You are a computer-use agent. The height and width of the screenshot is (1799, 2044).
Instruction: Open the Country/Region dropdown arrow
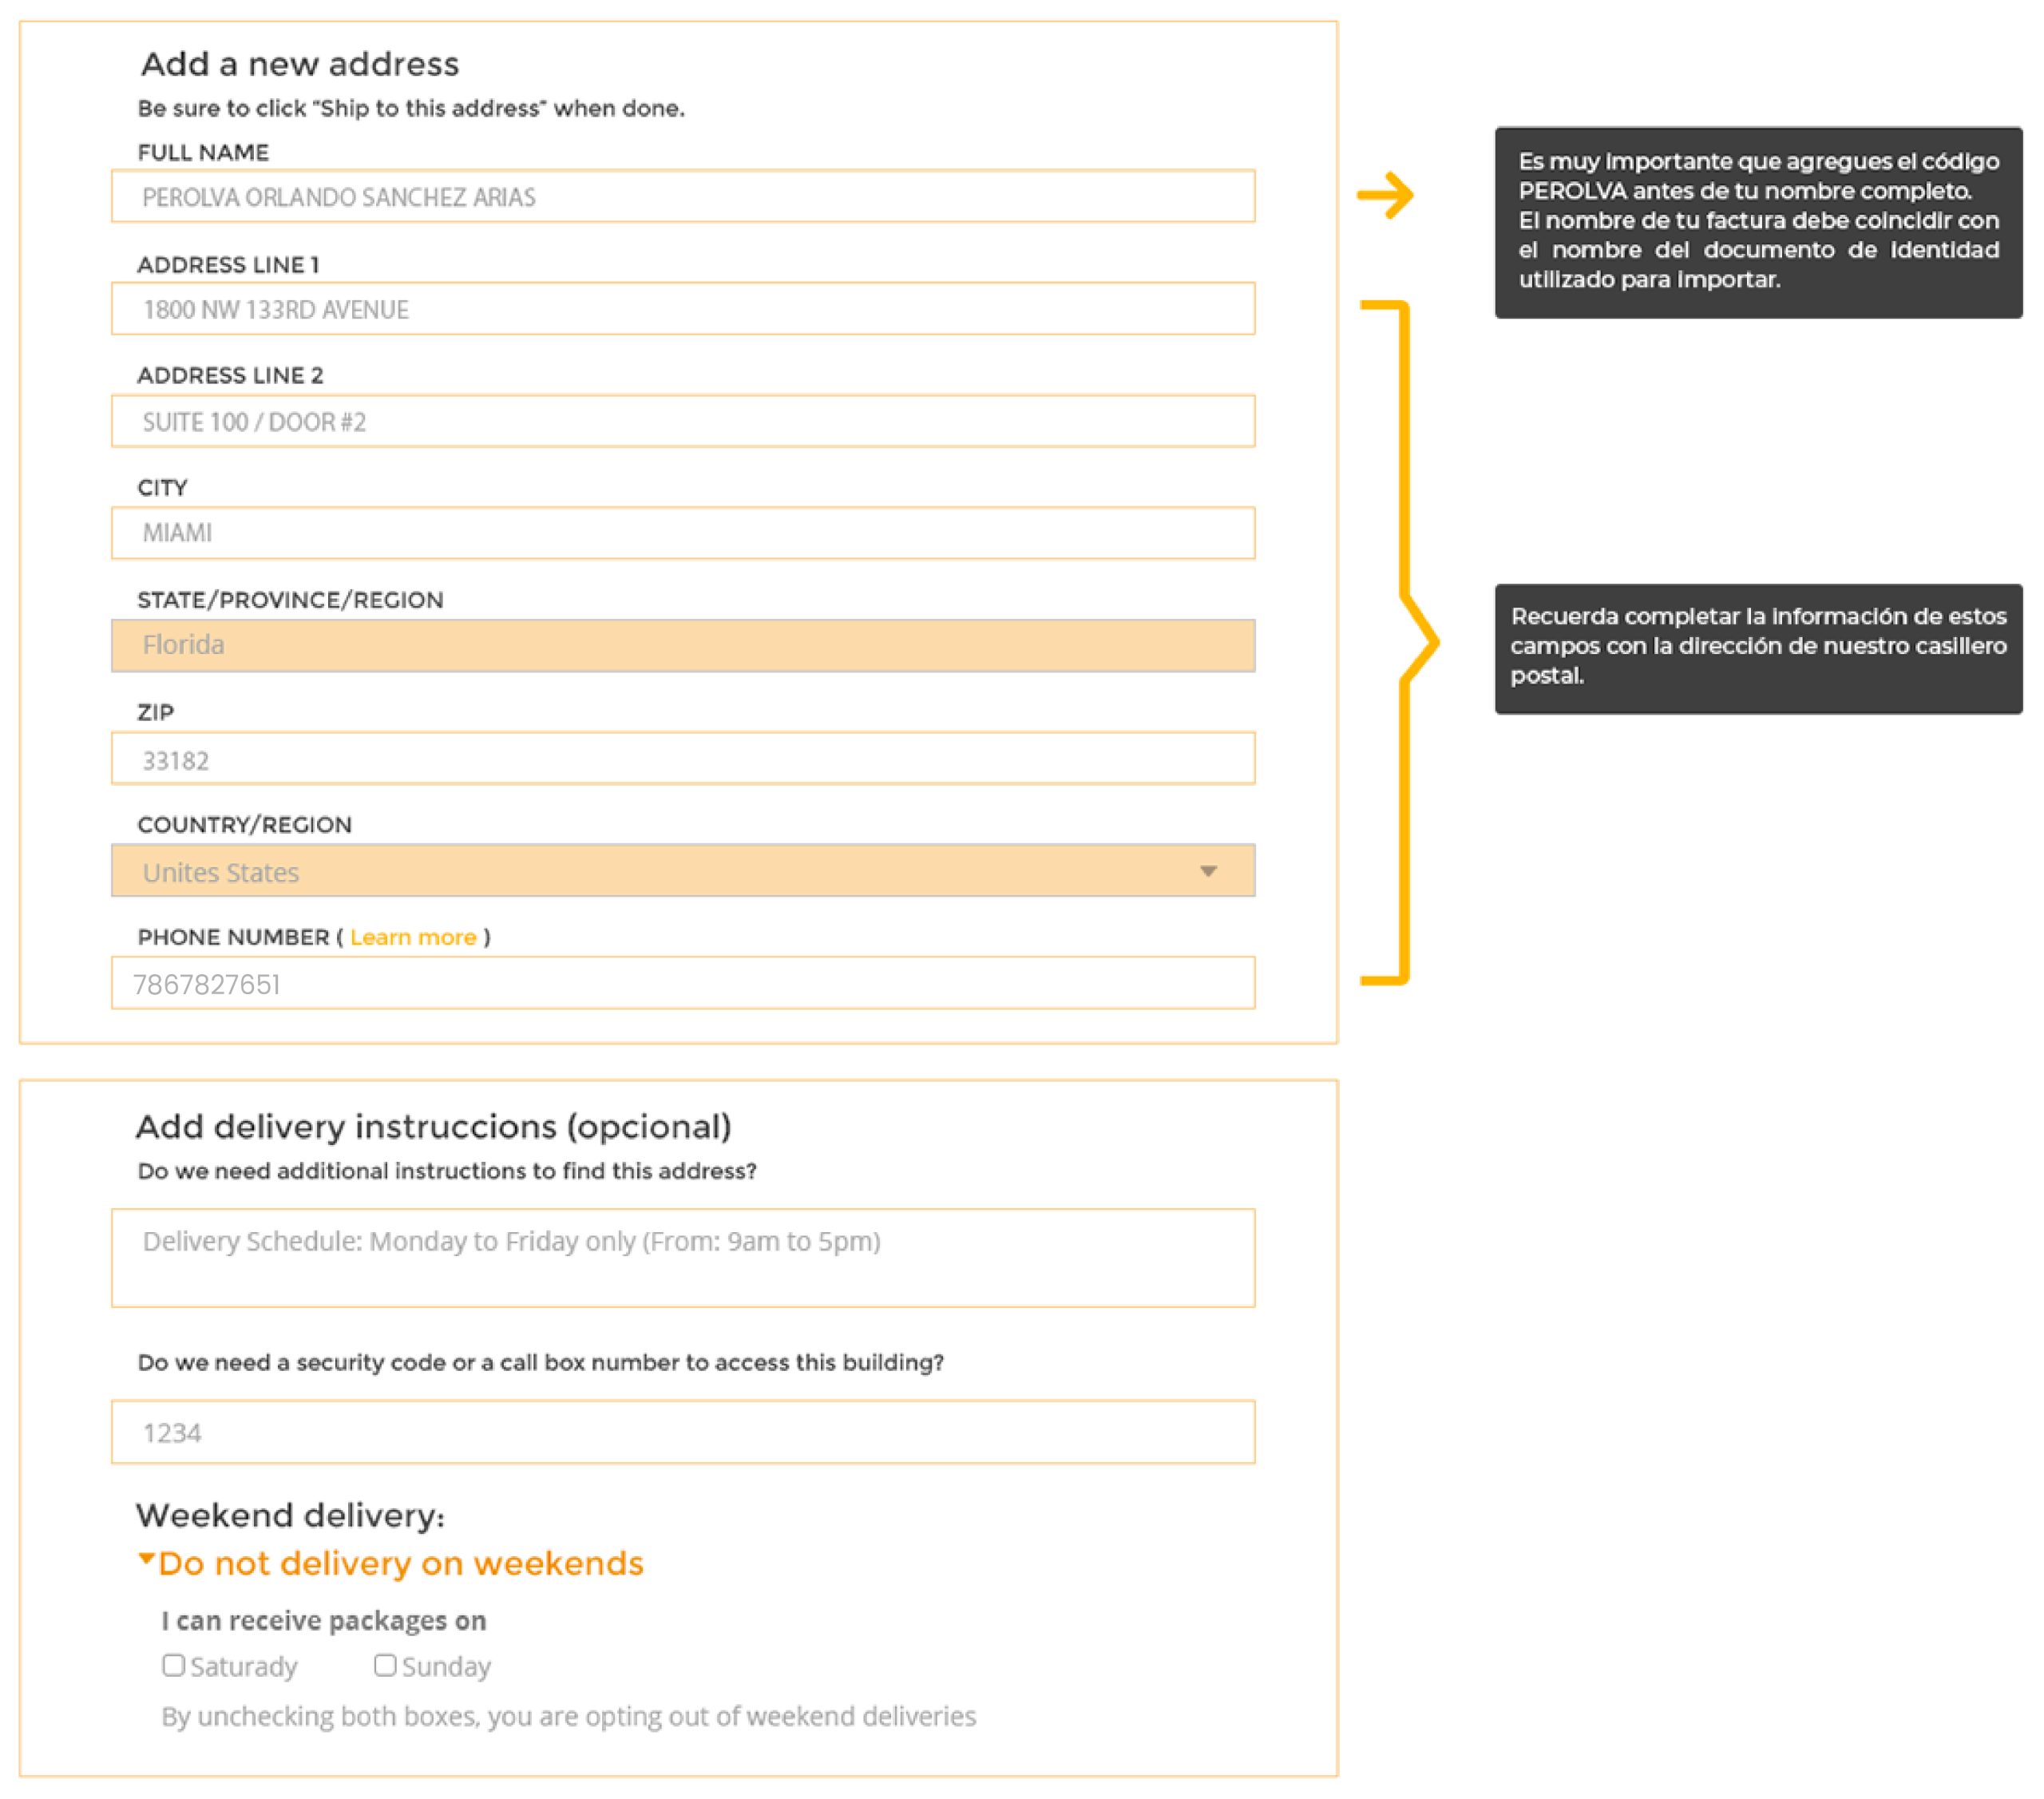tap(1208, 871)
